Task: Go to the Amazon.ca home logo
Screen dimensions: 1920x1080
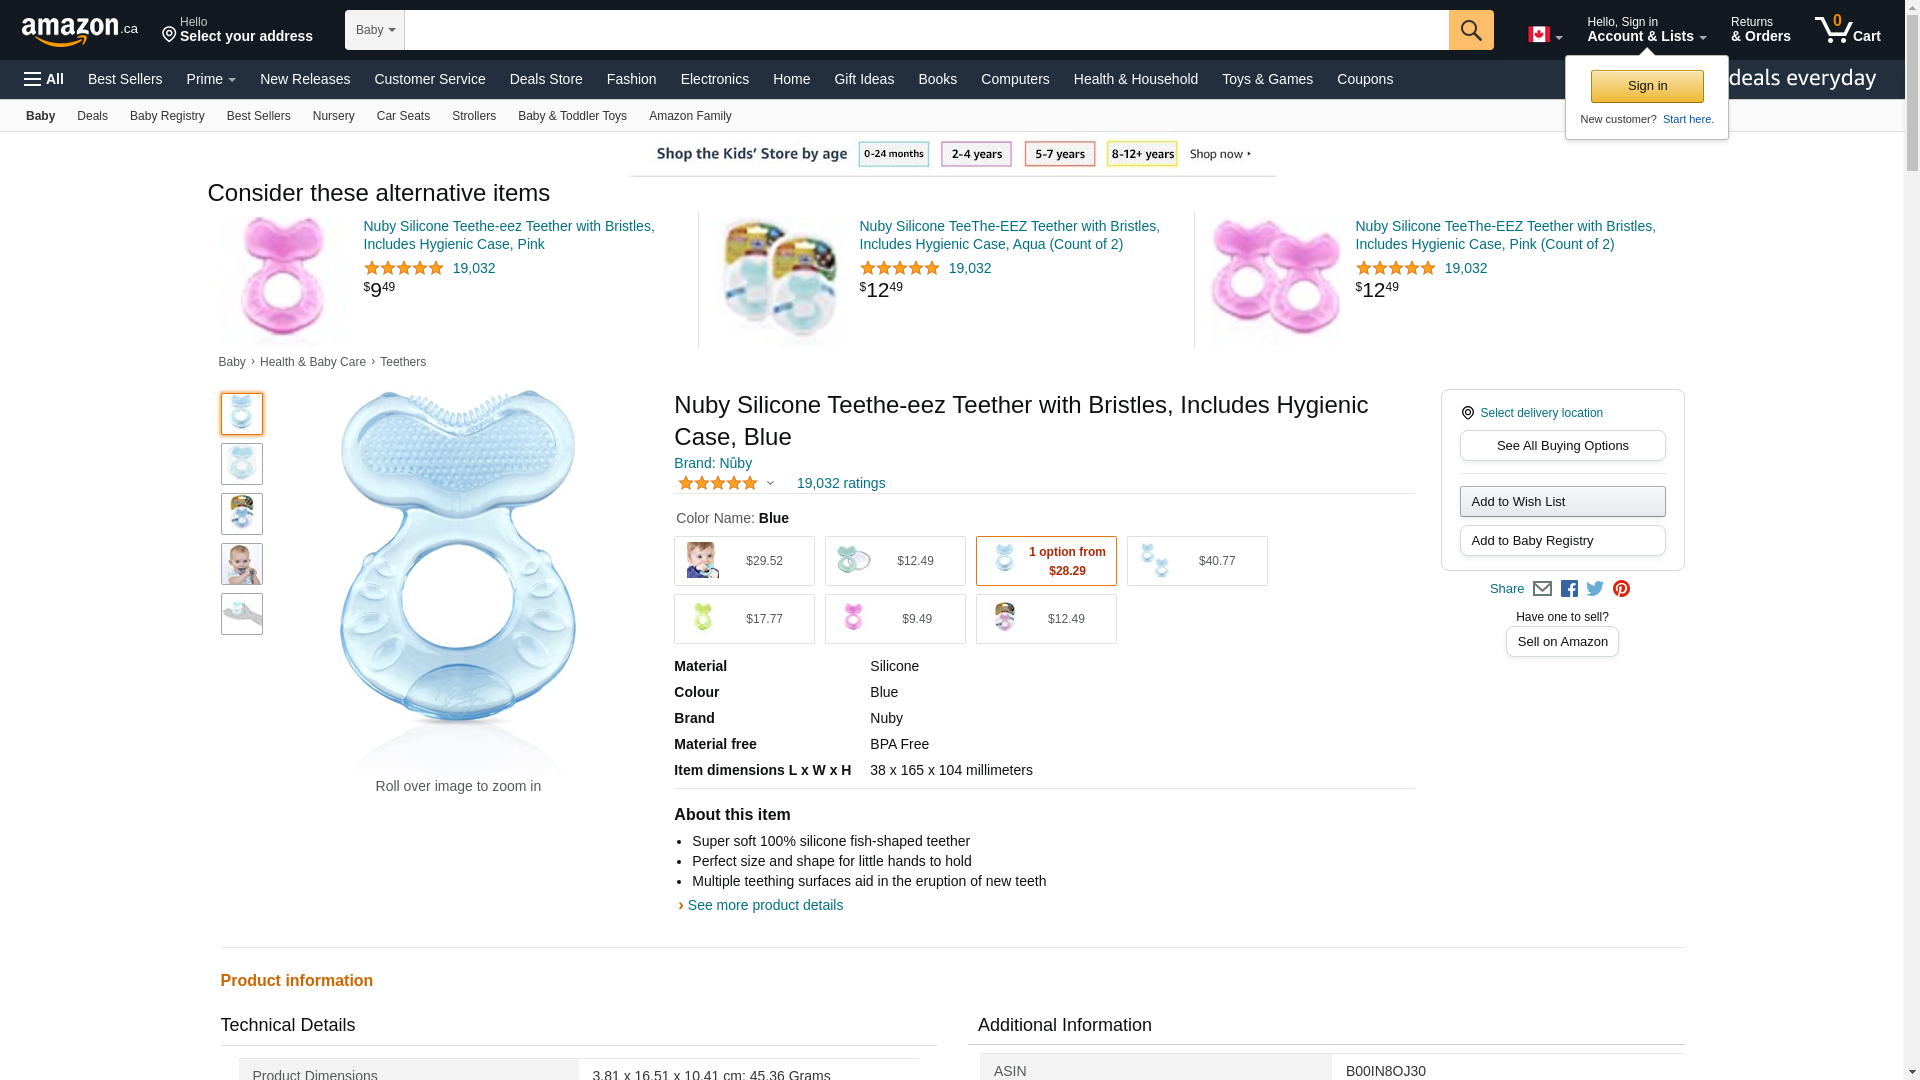Action: pos(79,31)
